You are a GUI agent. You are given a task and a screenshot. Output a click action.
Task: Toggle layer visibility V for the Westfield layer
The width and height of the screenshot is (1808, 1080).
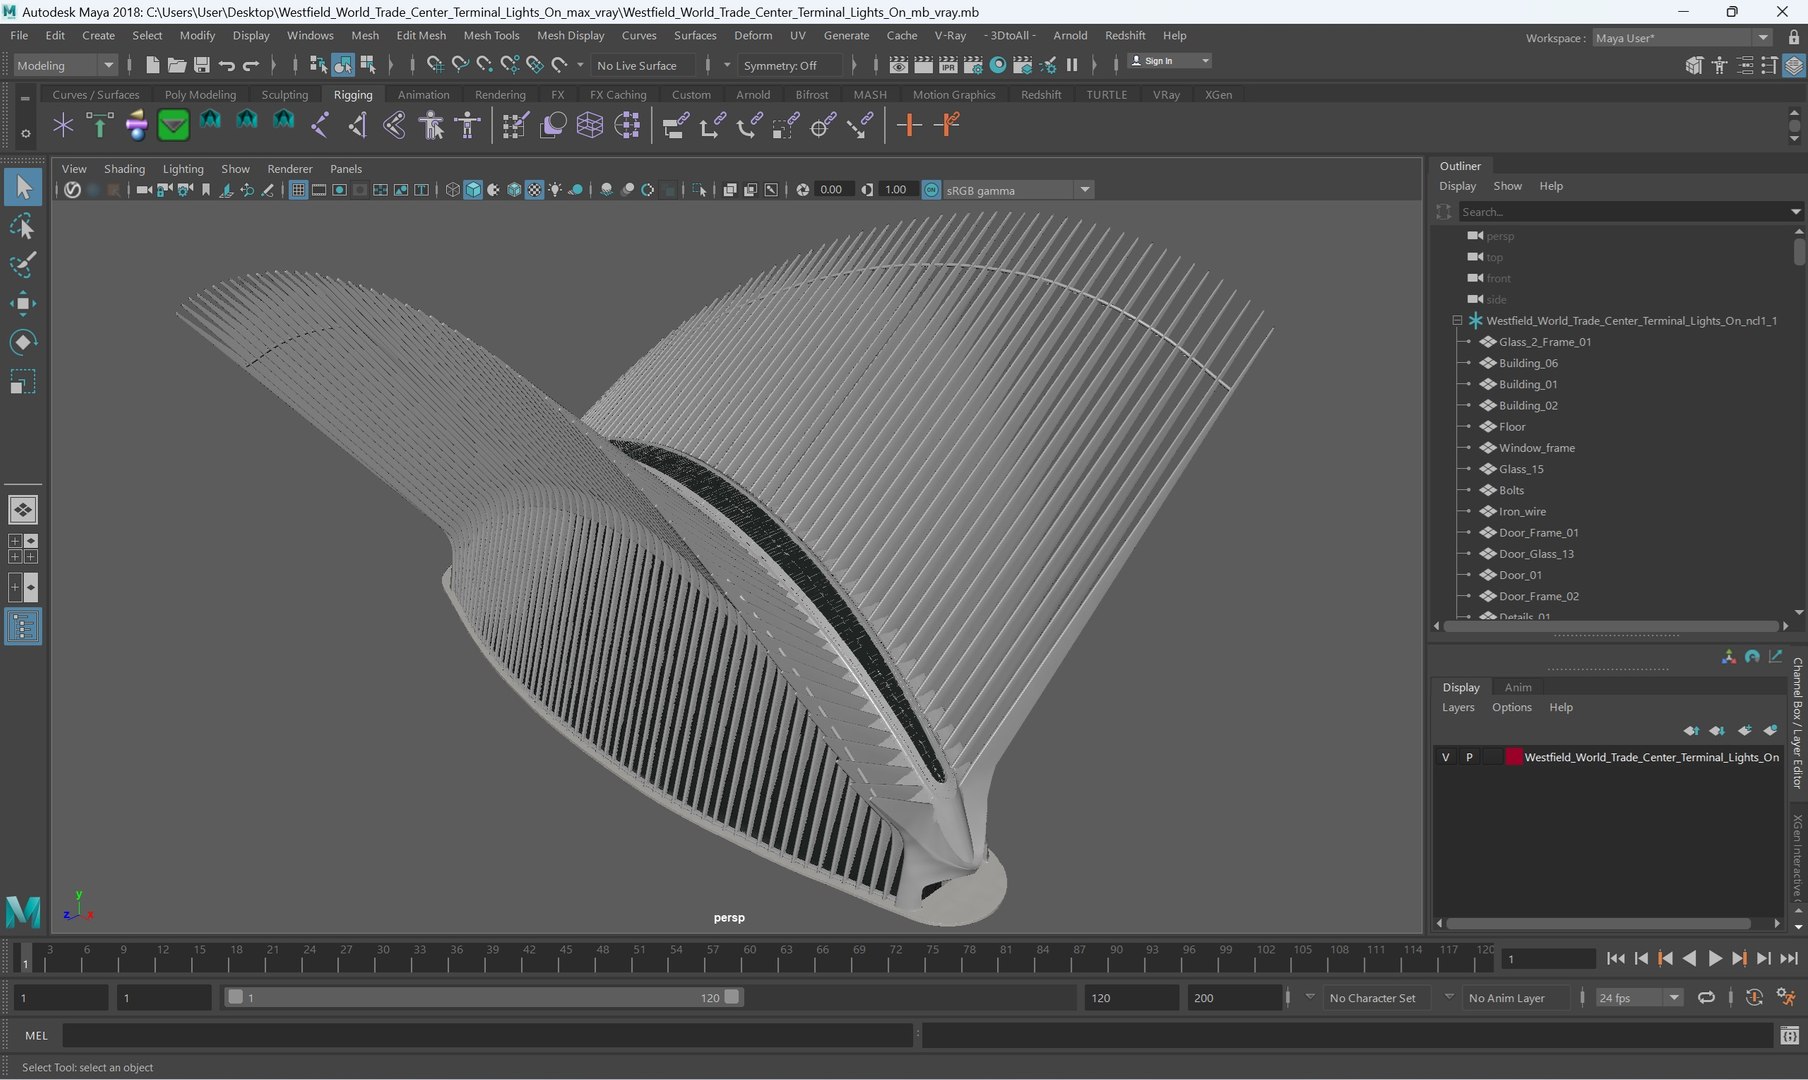pyautogui.click(x=1445, y=757)
